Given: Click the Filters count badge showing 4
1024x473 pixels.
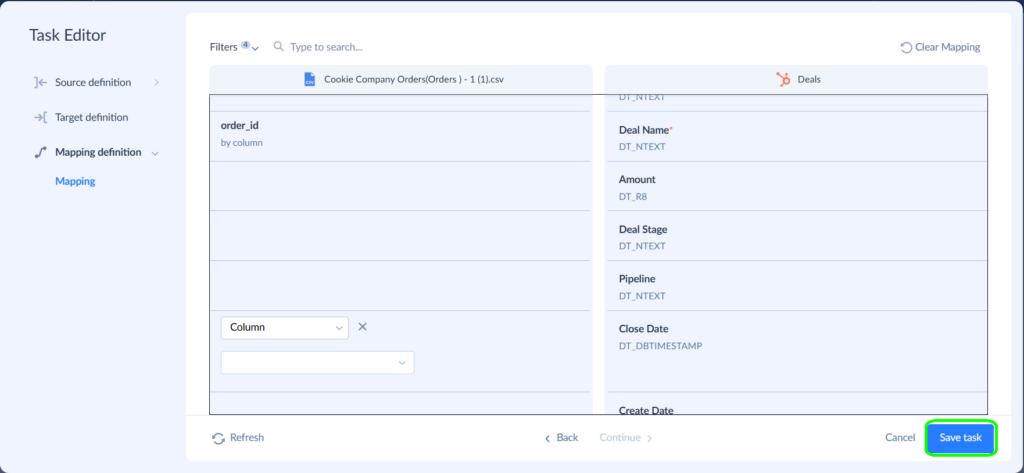Looking at the screenshot, I should click(x=246, y=45).
